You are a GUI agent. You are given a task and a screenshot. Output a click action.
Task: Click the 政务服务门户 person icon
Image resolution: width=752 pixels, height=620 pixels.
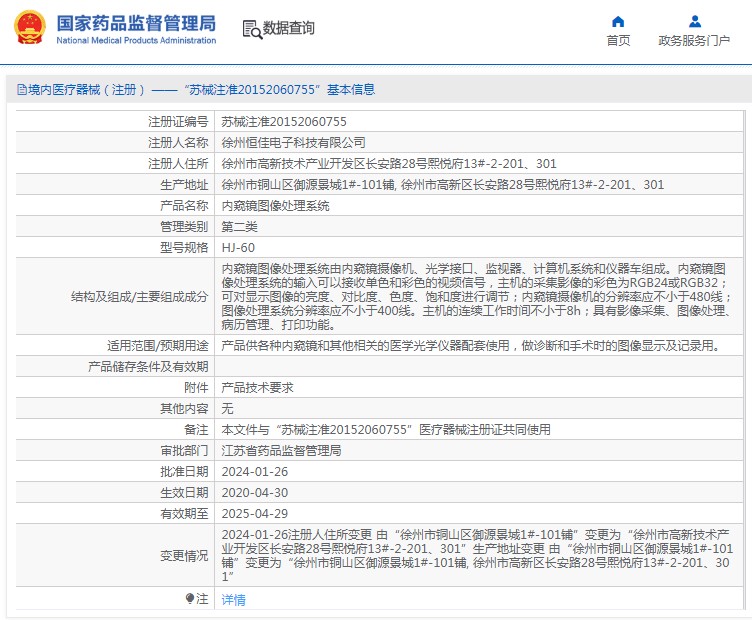[x=694, y=21]
